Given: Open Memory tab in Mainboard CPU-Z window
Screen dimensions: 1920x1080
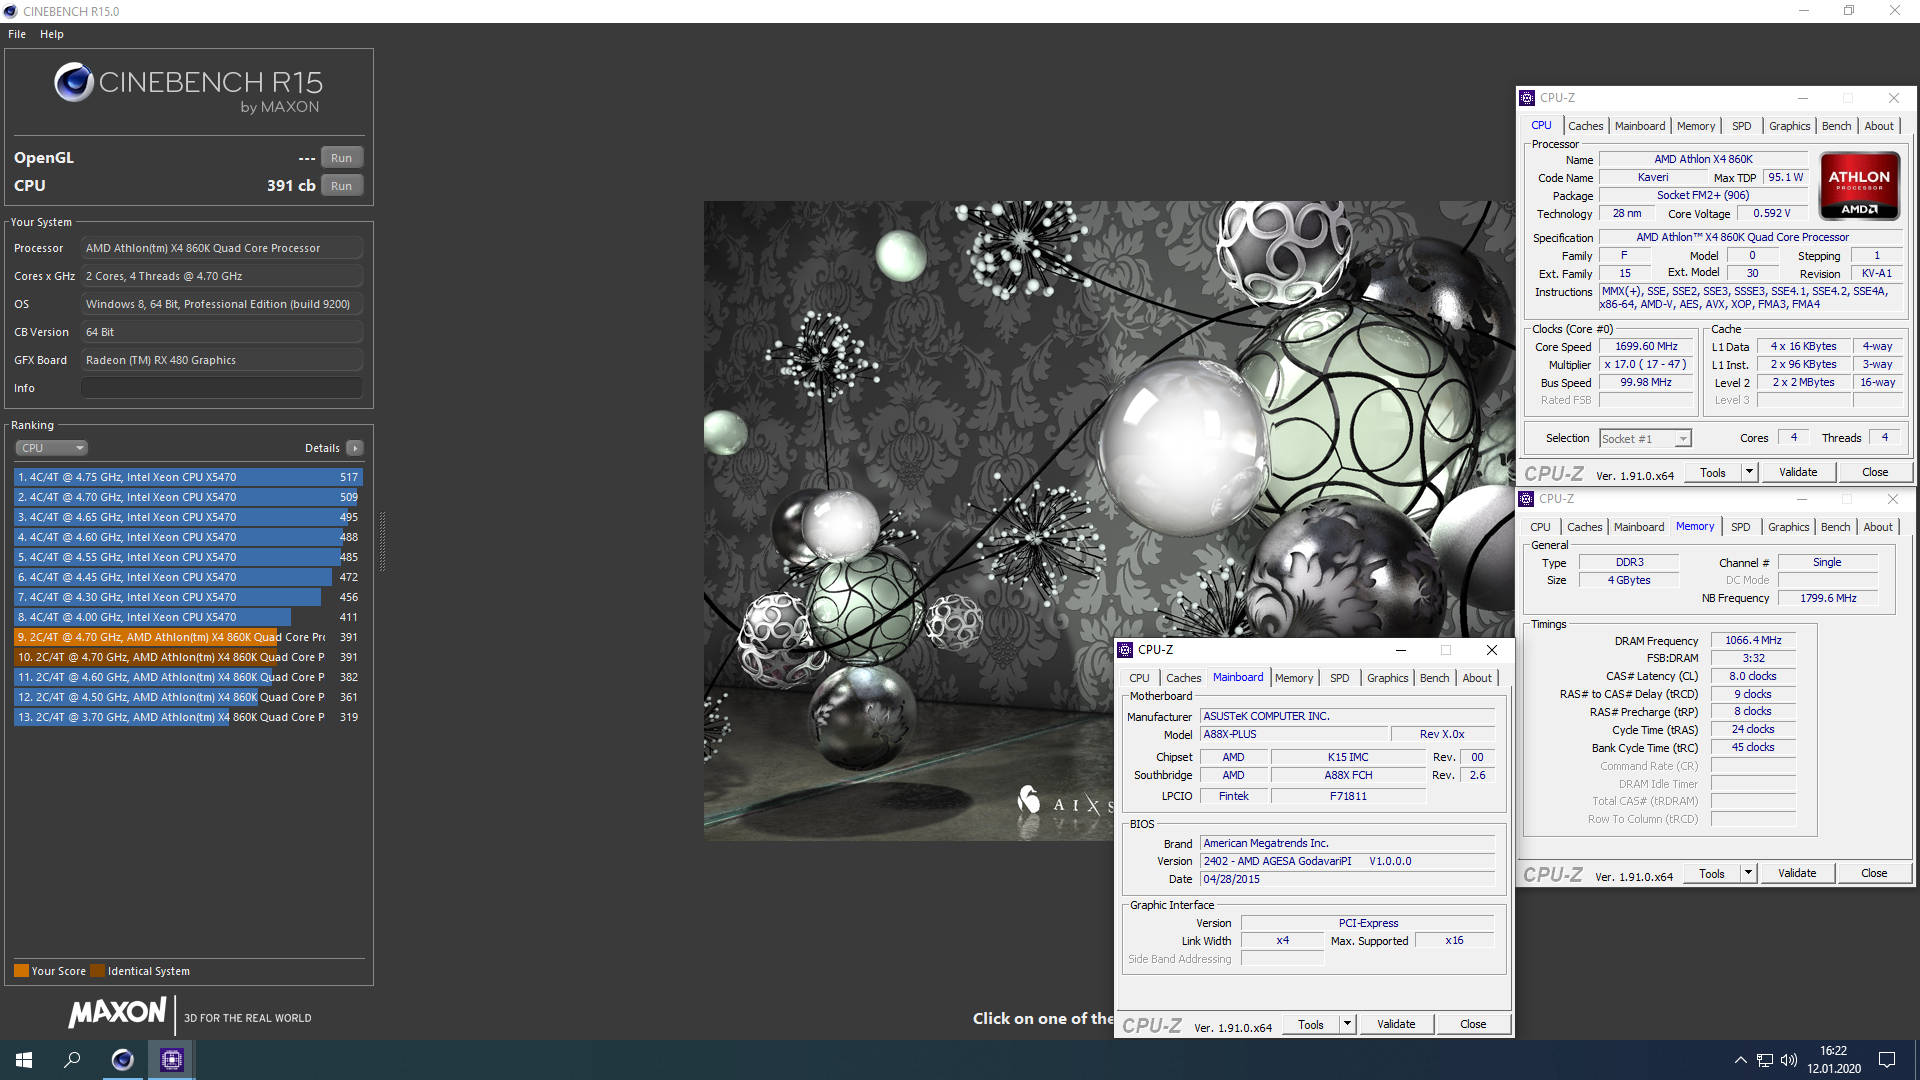Looking at the screenshot, I should click(1294, 678).
